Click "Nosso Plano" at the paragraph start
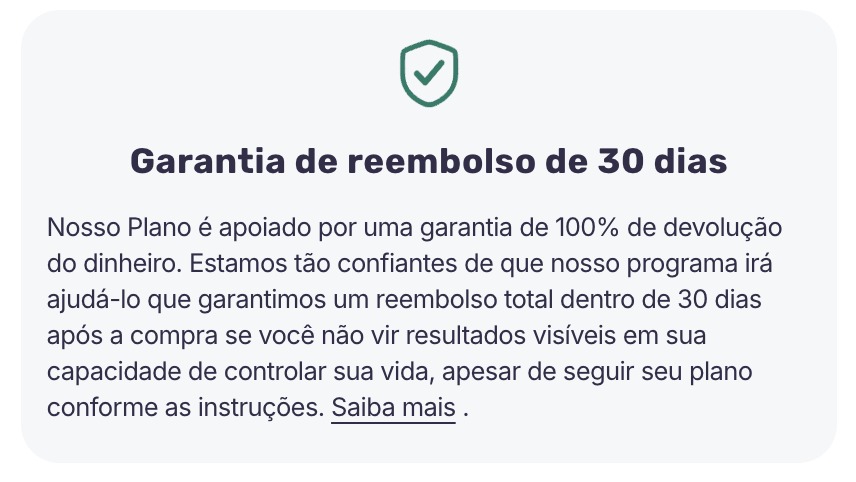This screenshot has width=856, height=482. (119, 228)
